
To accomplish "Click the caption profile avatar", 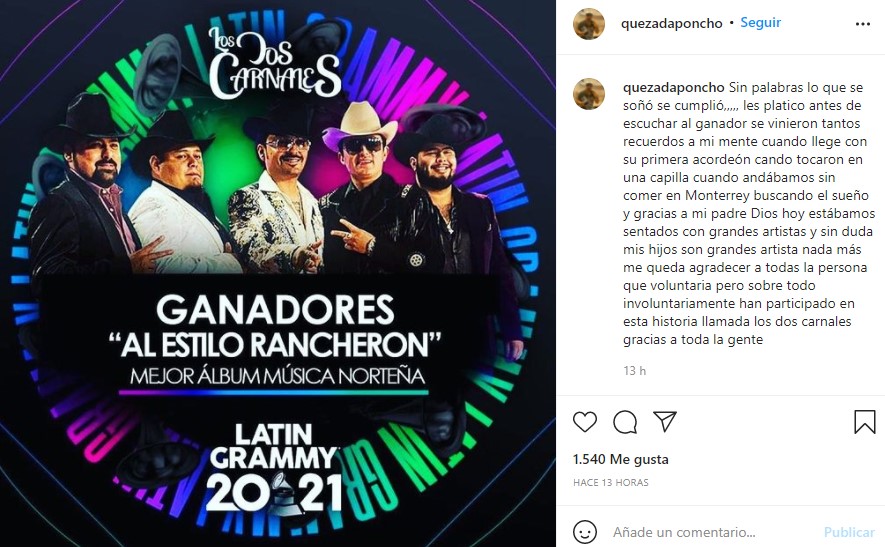I will [x=589, y=94].
